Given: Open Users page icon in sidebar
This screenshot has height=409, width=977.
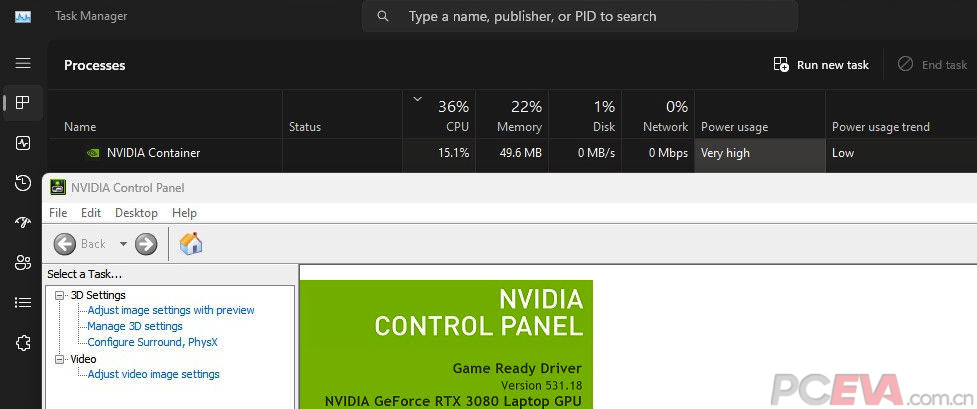Looking at the screenshot, I should coord(23,262).
